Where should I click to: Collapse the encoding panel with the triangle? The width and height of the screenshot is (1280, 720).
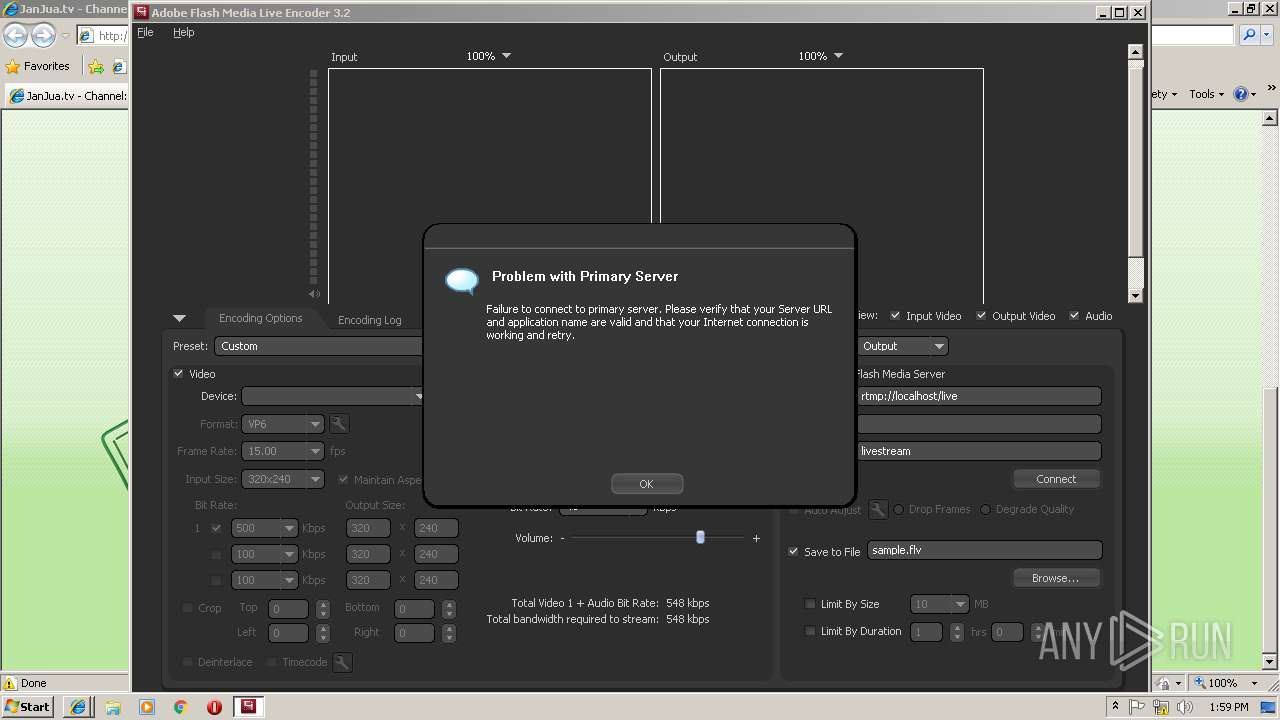(179, 318)
